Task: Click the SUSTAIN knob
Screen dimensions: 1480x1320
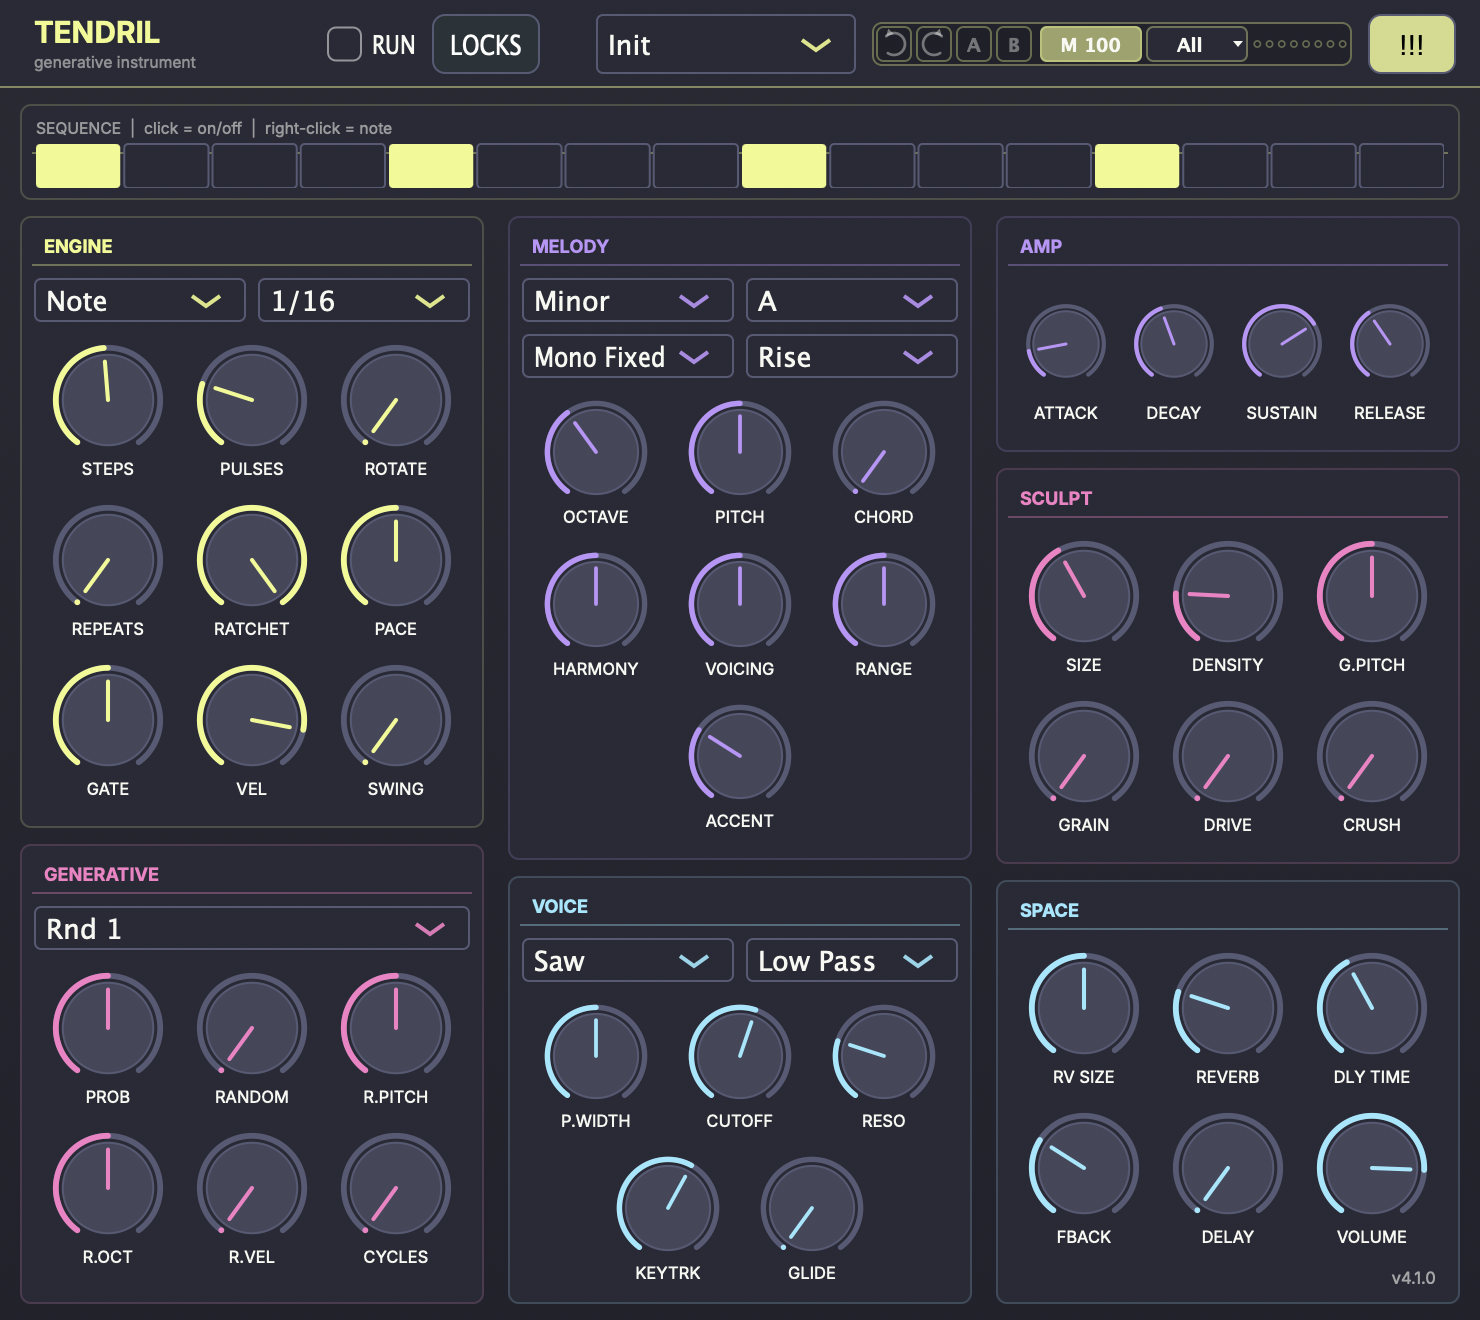Action: [x=1282, y=343]
